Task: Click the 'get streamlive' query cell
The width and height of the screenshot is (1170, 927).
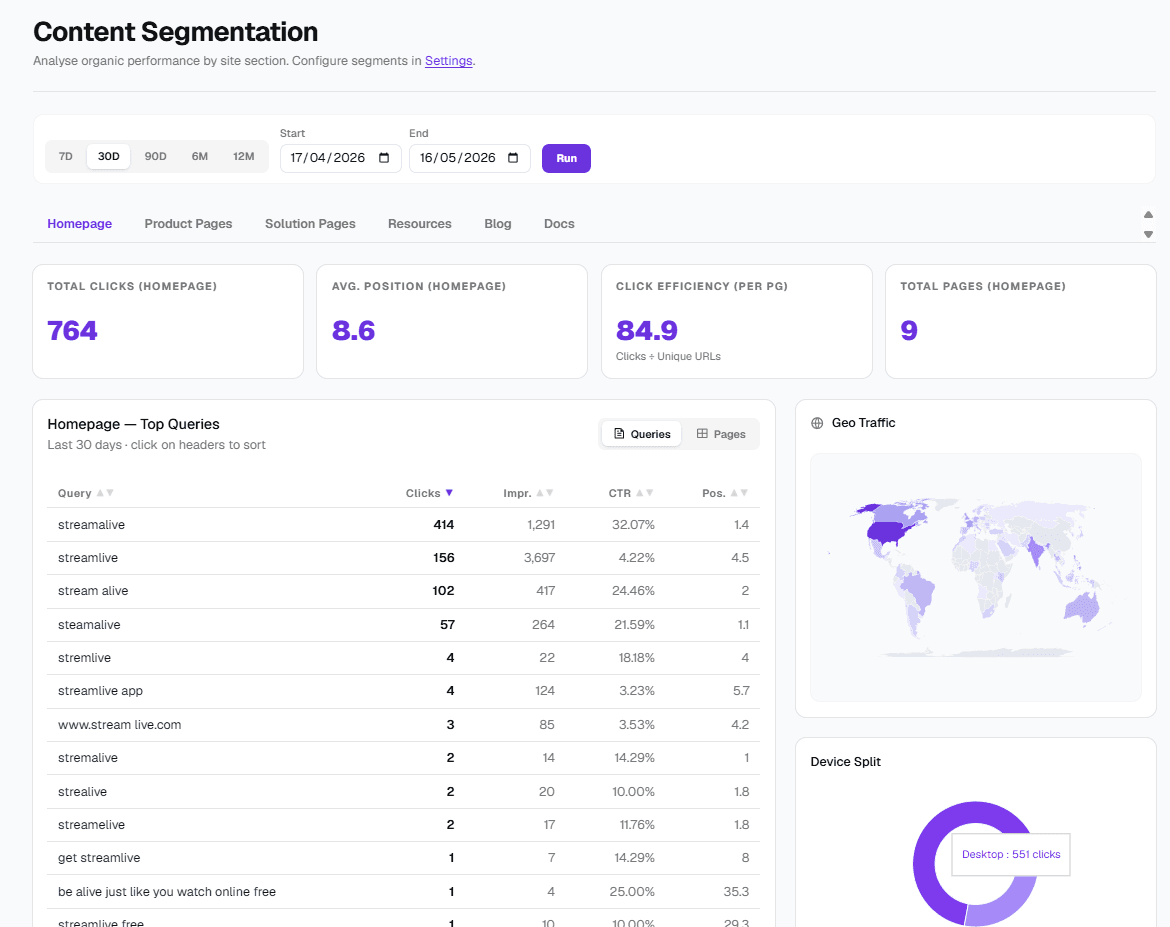Action: (x=99, y=858)
